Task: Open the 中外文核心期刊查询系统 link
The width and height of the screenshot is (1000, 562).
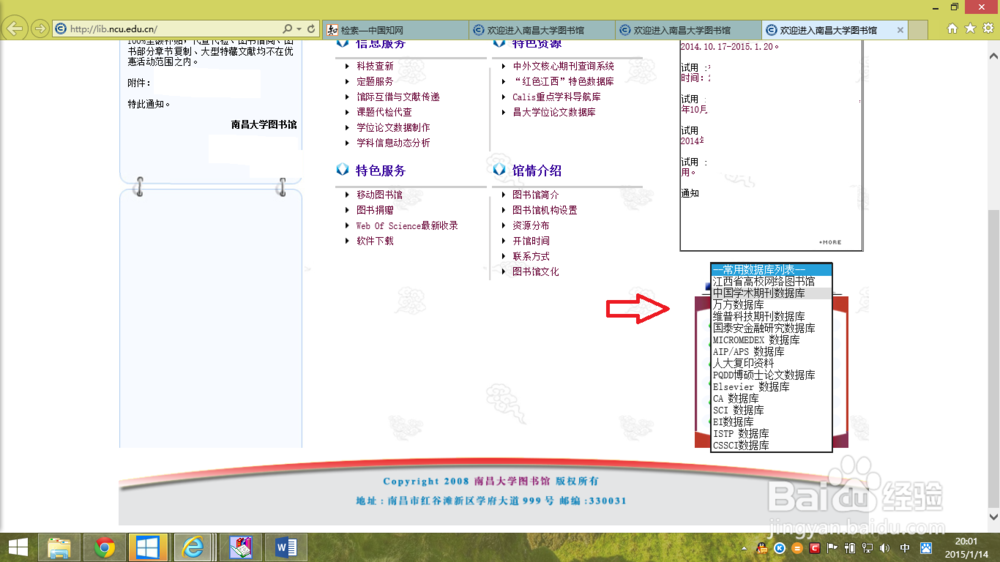Action: point(563,66)
